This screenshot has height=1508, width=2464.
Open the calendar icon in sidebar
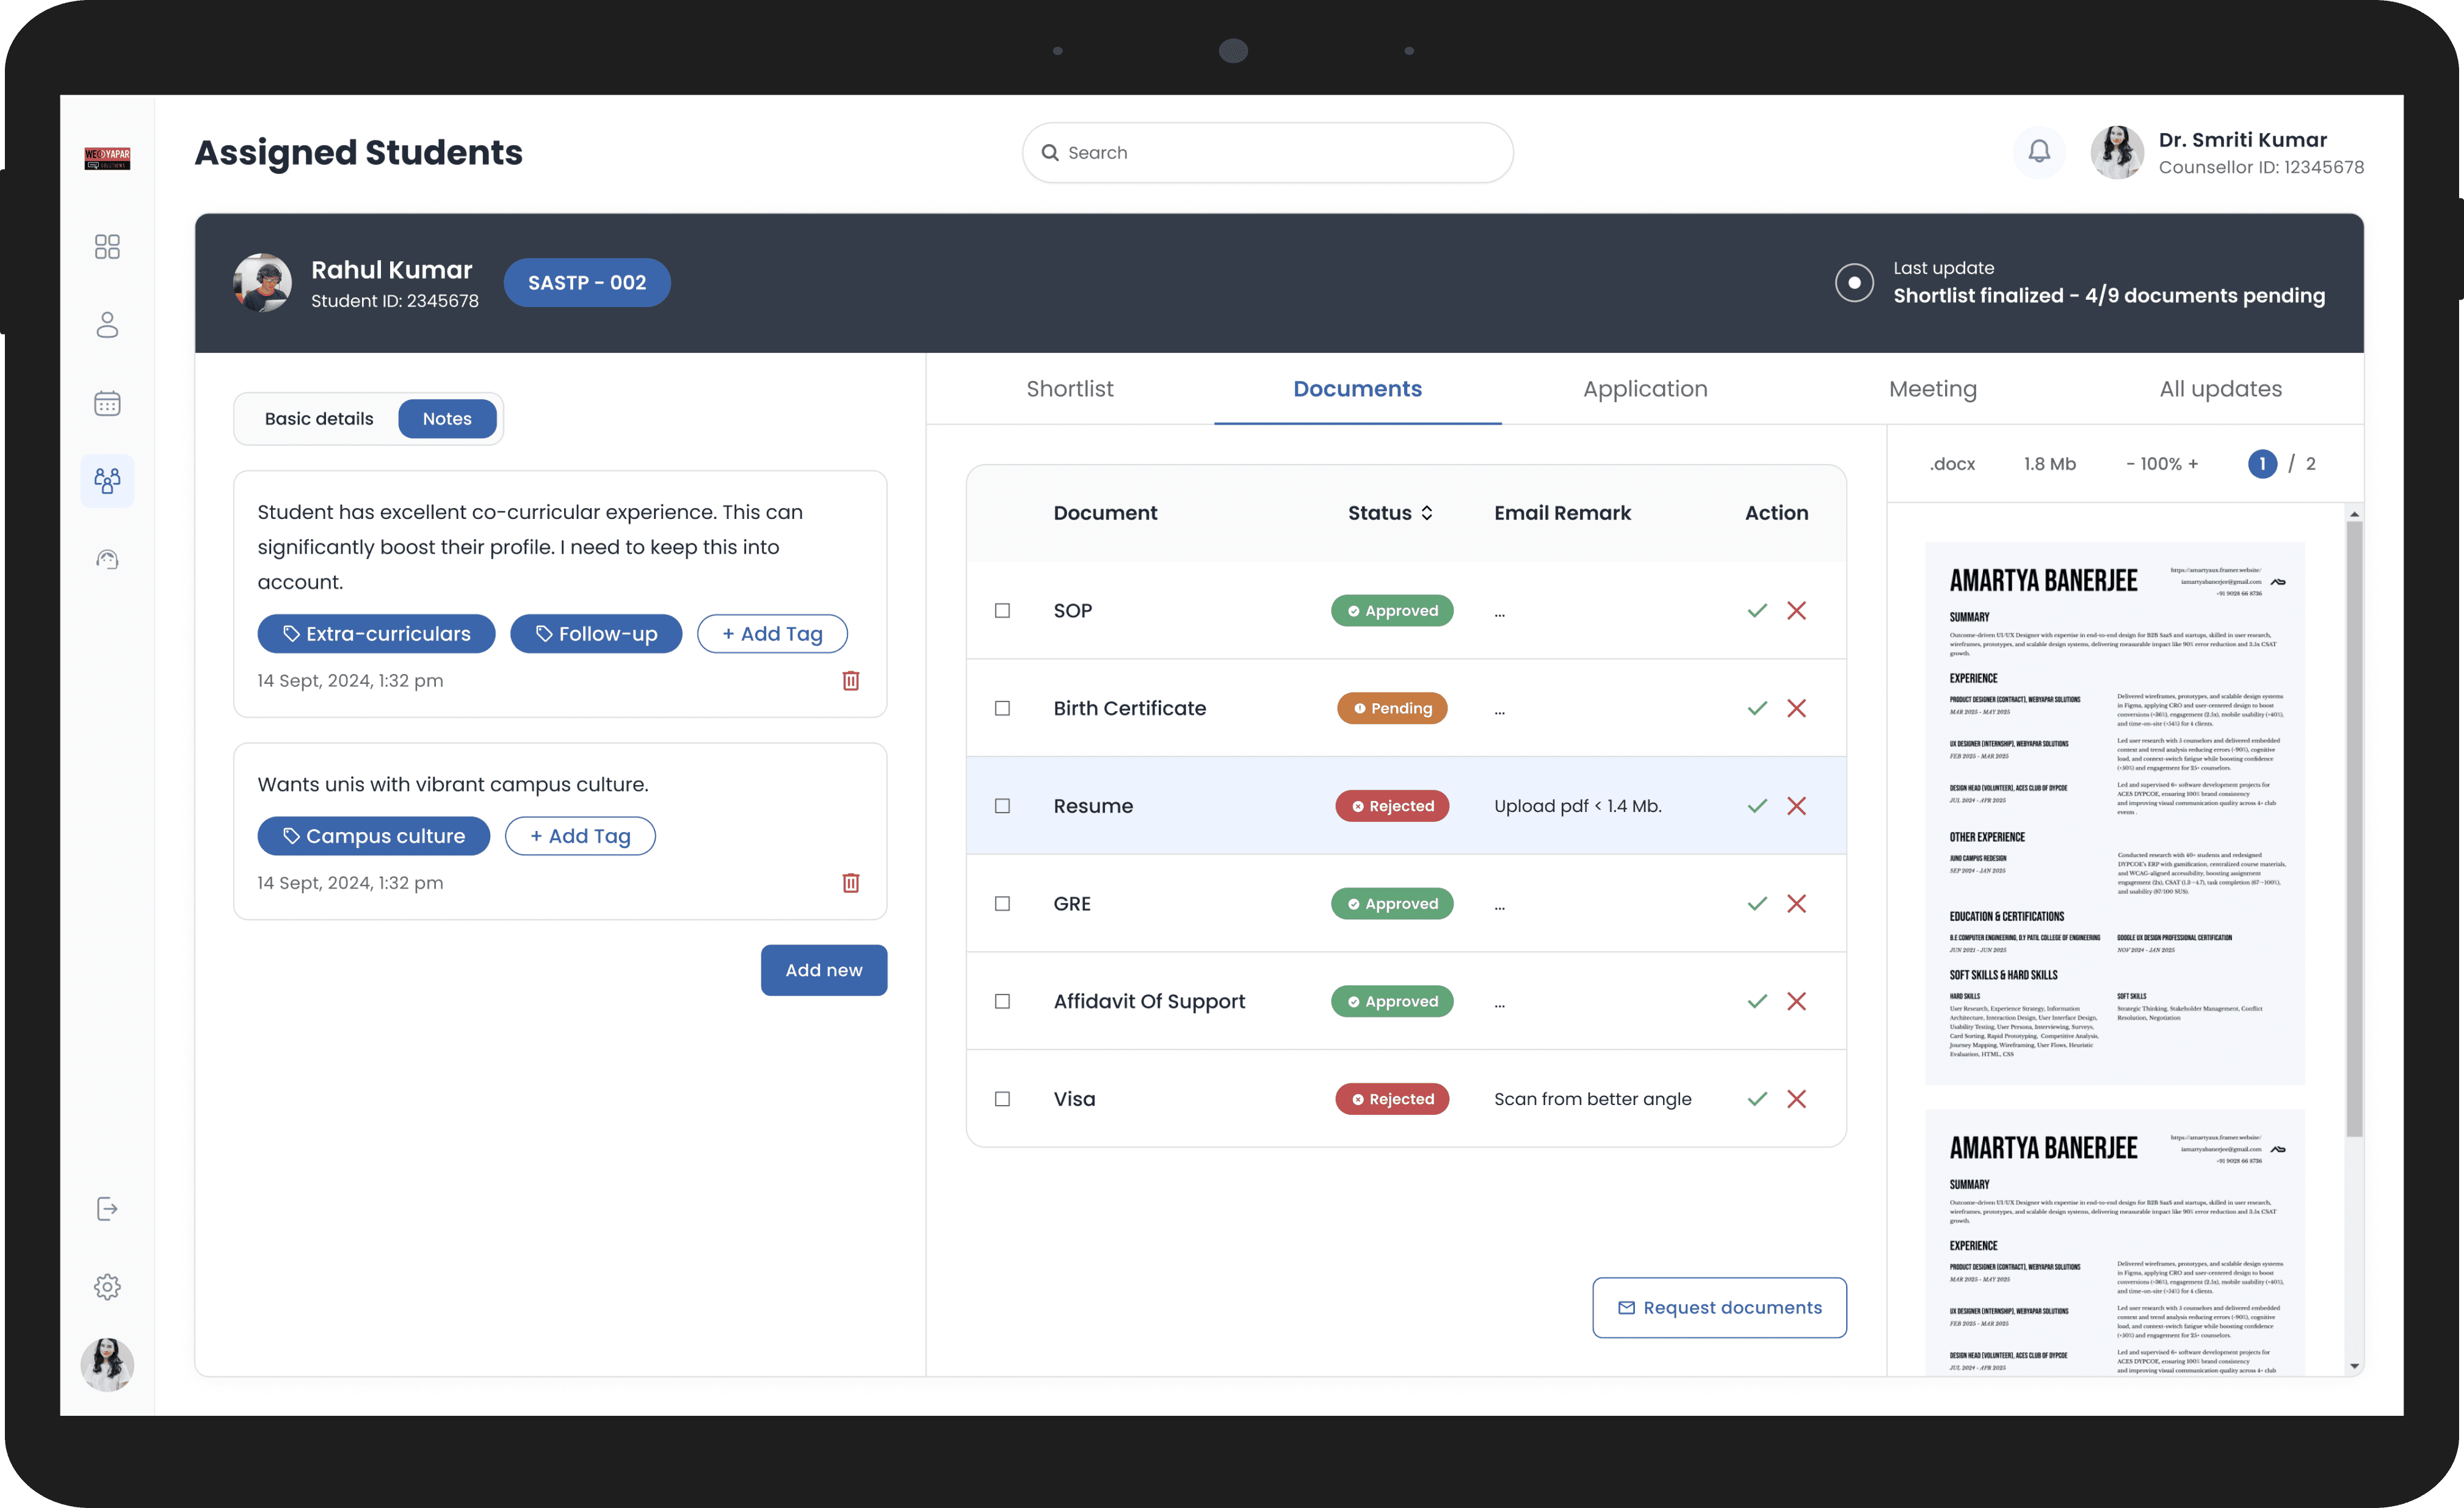107,403
